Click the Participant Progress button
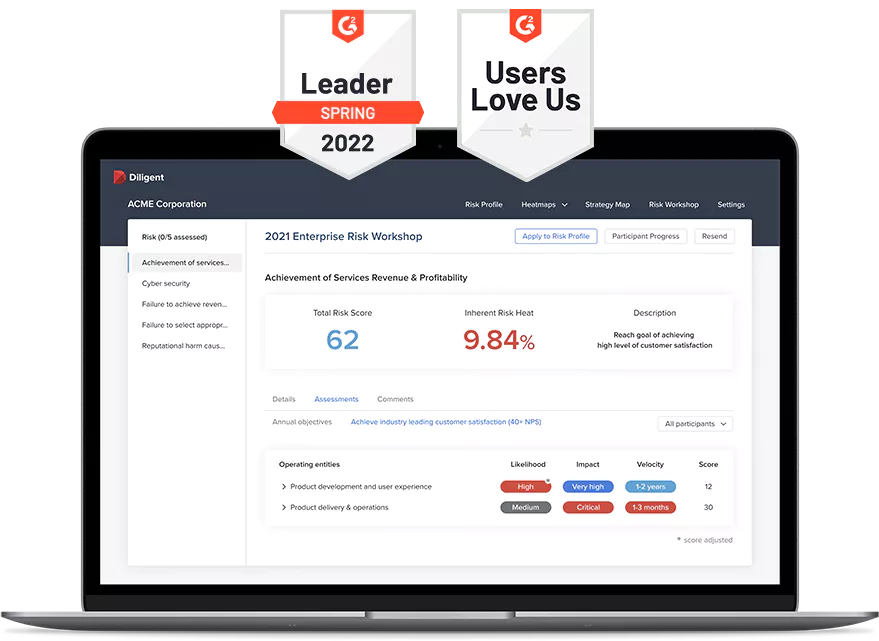This screenshot has height=641, width=879. coord(646,236)
